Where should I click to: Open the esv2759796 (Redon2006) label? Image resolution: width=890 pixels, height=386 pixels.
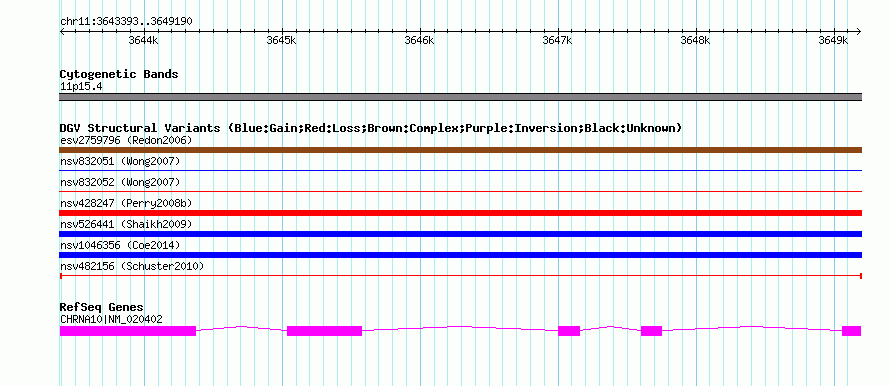click(x=126, y=140)
